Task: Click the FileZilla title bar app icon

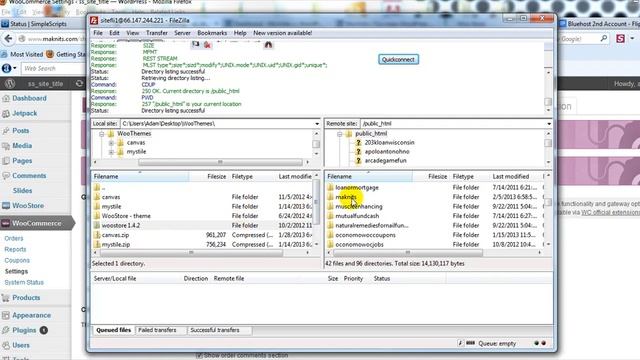Action: [x=94, y=20]
